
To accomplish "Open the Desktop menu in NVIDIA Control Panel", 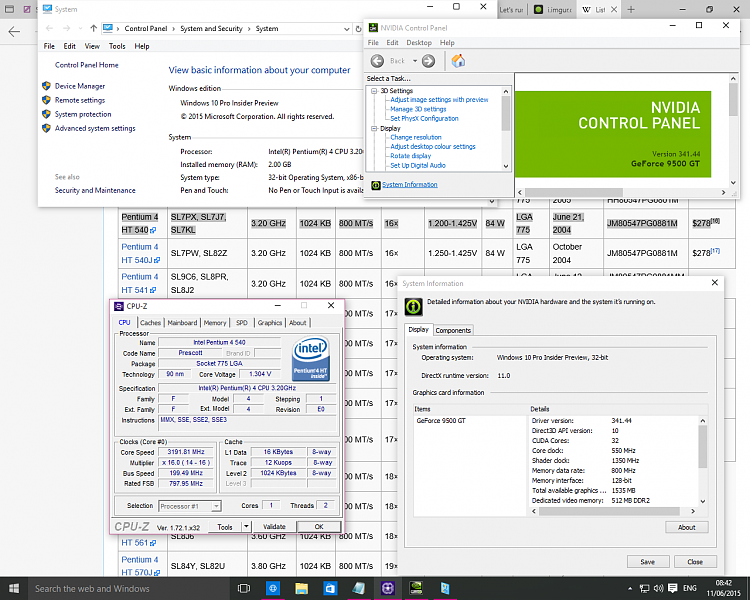I will point(419,43).
